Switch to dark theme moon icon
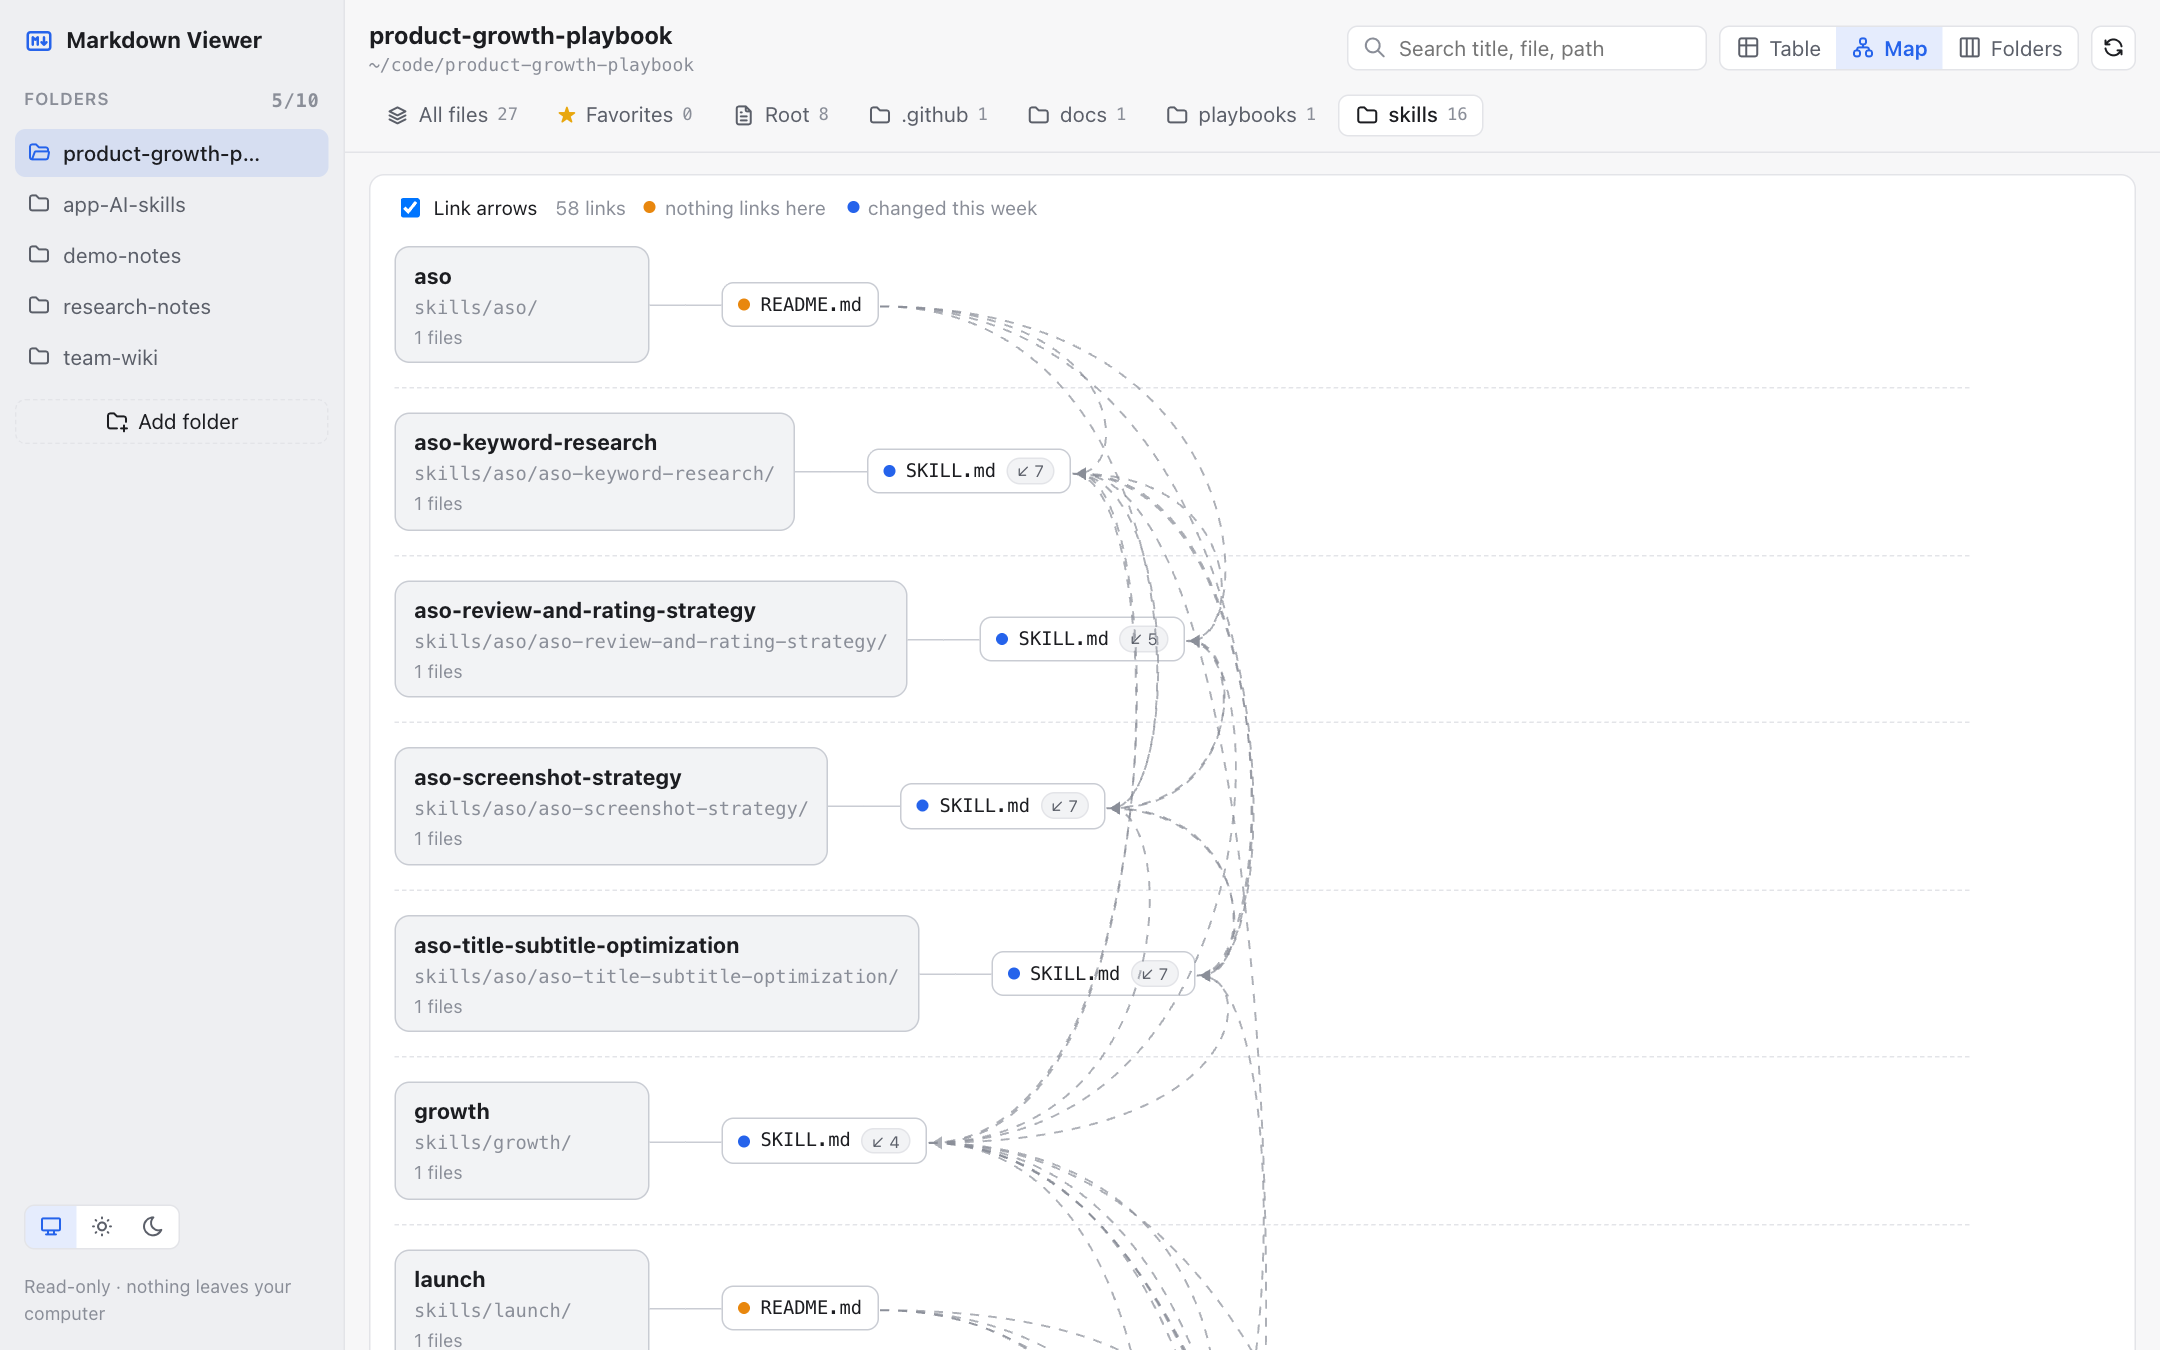This screenshot has height=1350, width=2160. point(153,1226)
